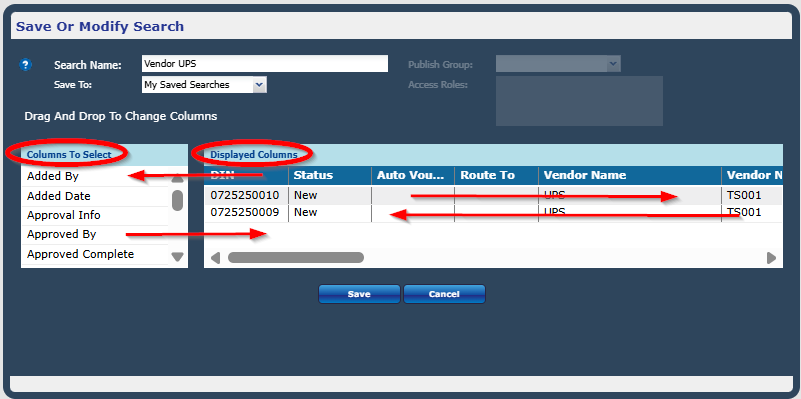
Task: Select DIN cell 0725250010
Action: coord(245,195)
